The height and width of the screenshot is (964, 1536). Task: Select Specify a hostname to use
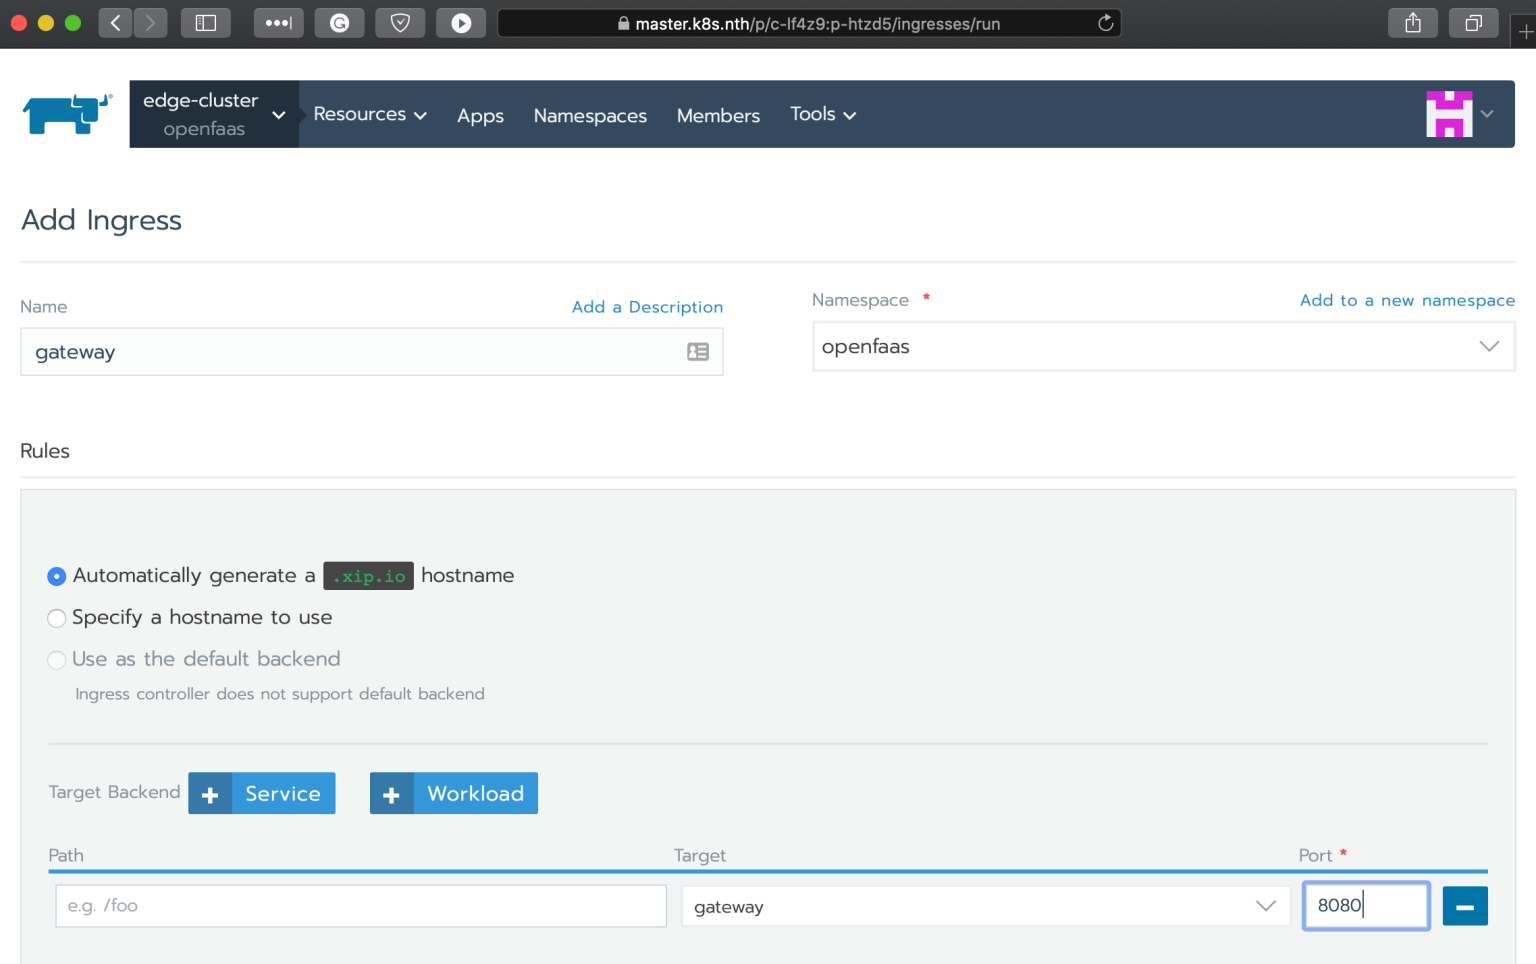click(x=57, y=618)
